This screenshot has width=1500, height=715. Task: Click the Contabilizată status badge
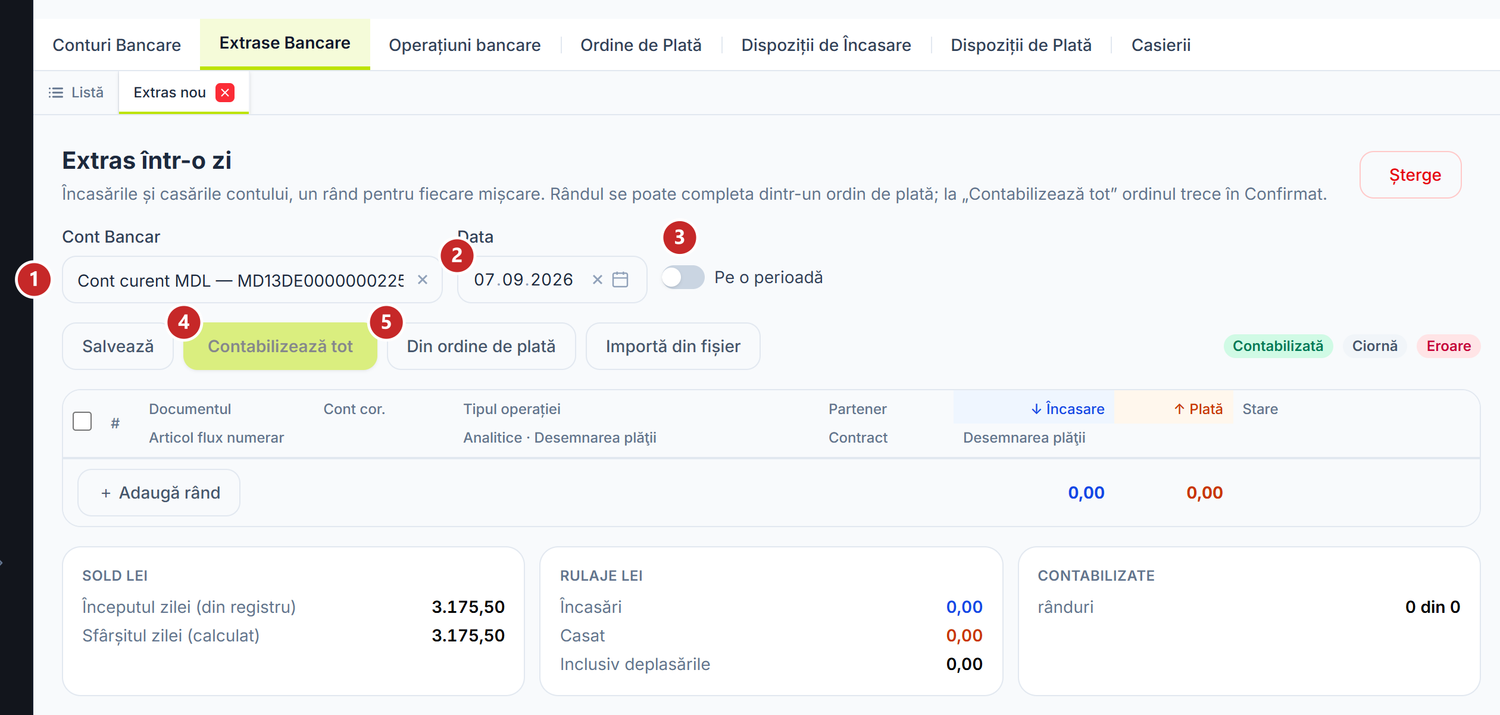click(x=1278, y=346)
